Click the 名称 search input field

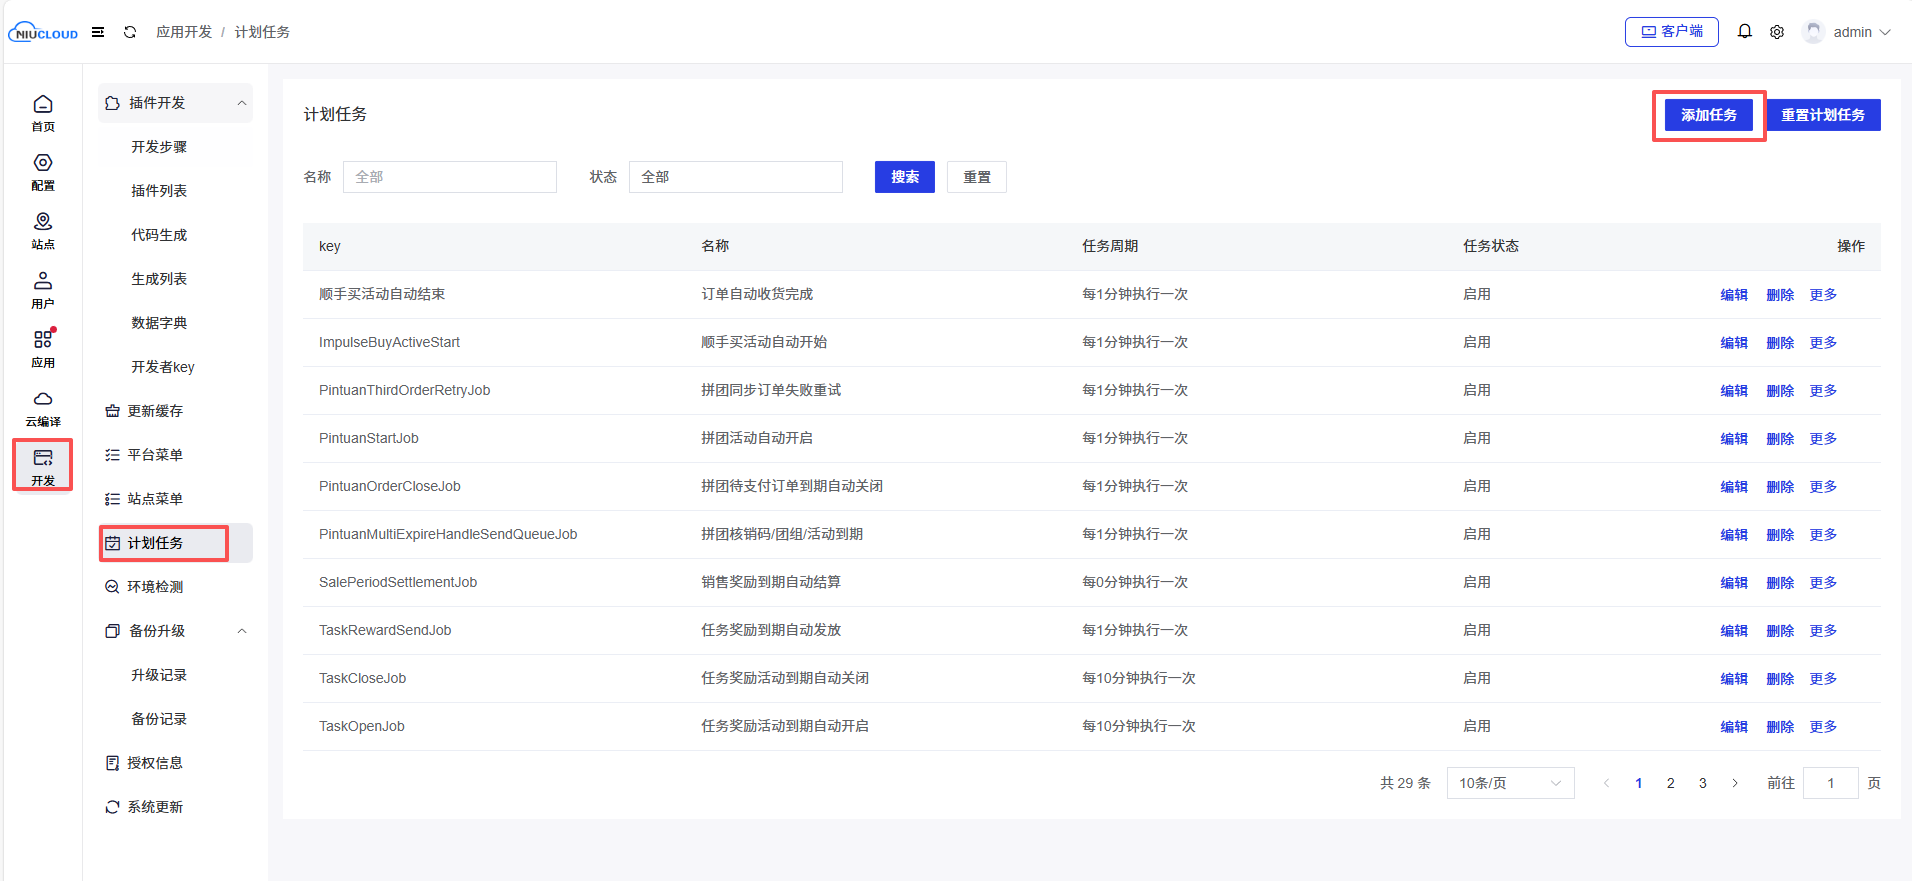pos(449,177)
